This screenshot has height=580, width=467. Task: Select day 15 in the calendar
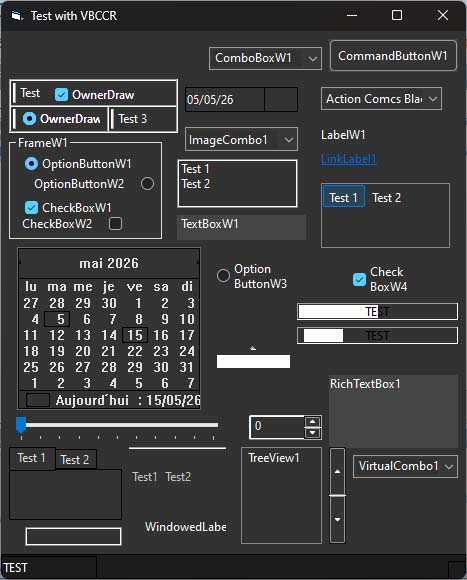tap(135, 335)
